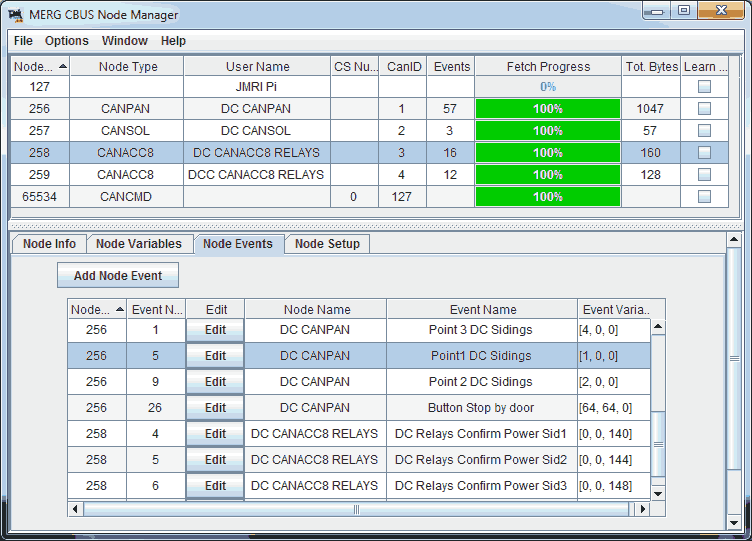
Task: Select the DCC CANACC8 RELAYS row
Action: coord(369,175)
